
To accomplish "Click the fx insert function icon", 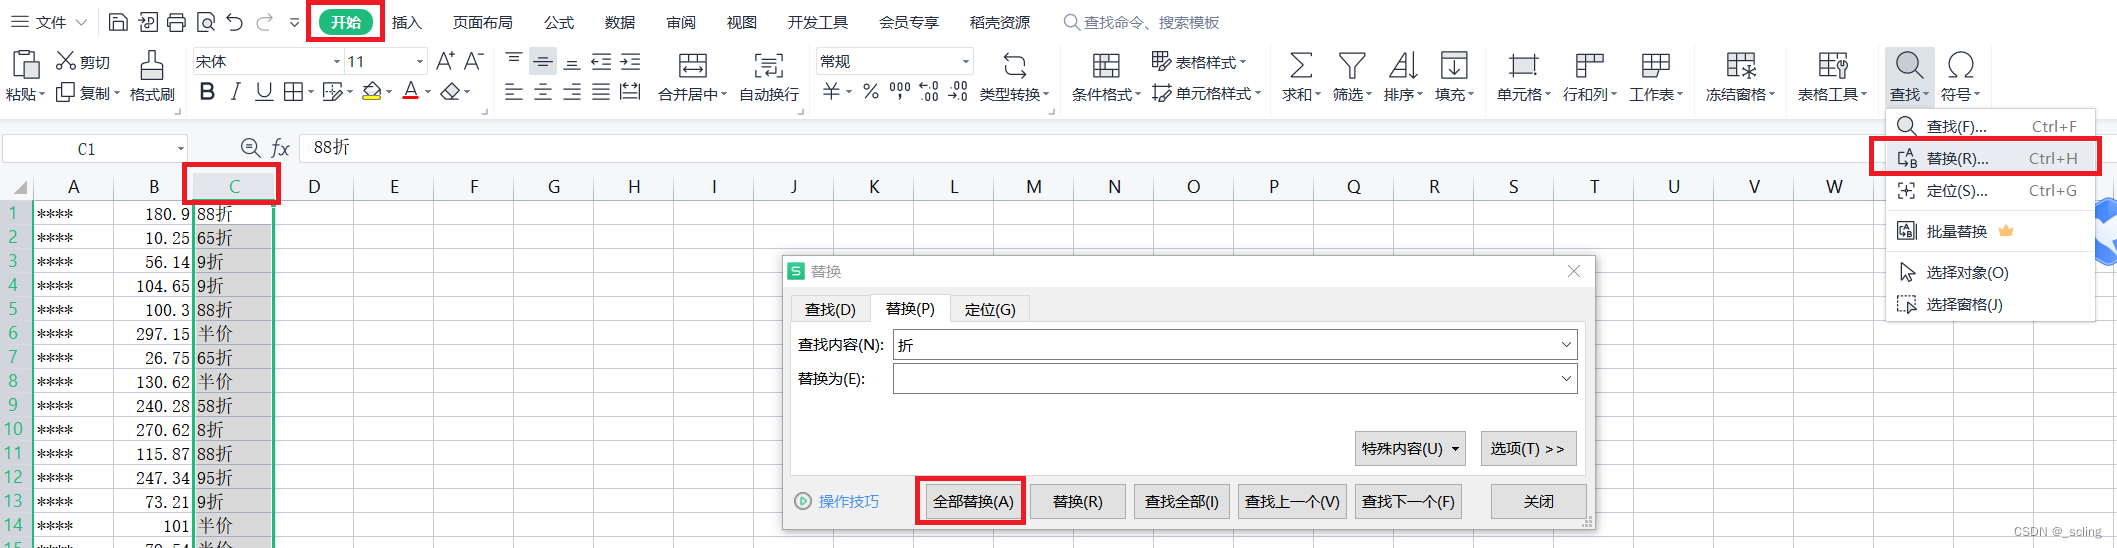I will (x=281, y=148).
